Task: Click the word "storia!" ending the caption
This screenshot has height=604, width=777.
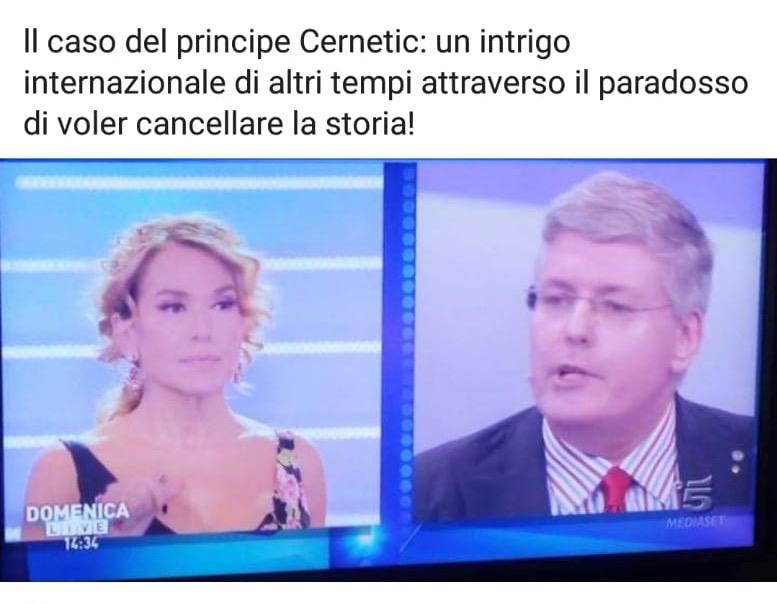Action: click(x=369, y=124)
